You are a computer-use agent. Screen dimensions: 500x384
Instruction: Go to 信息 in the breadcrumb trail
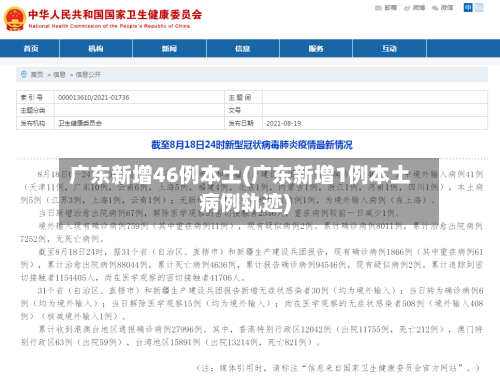[x=59, y=75]
